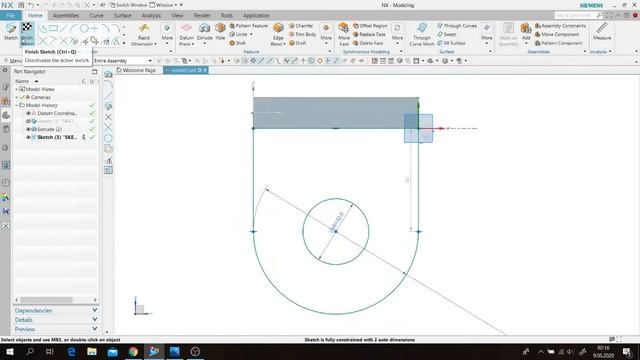Select the Measure tool
This screenshot has height=360, width=640.
click(x=602, y=31)
